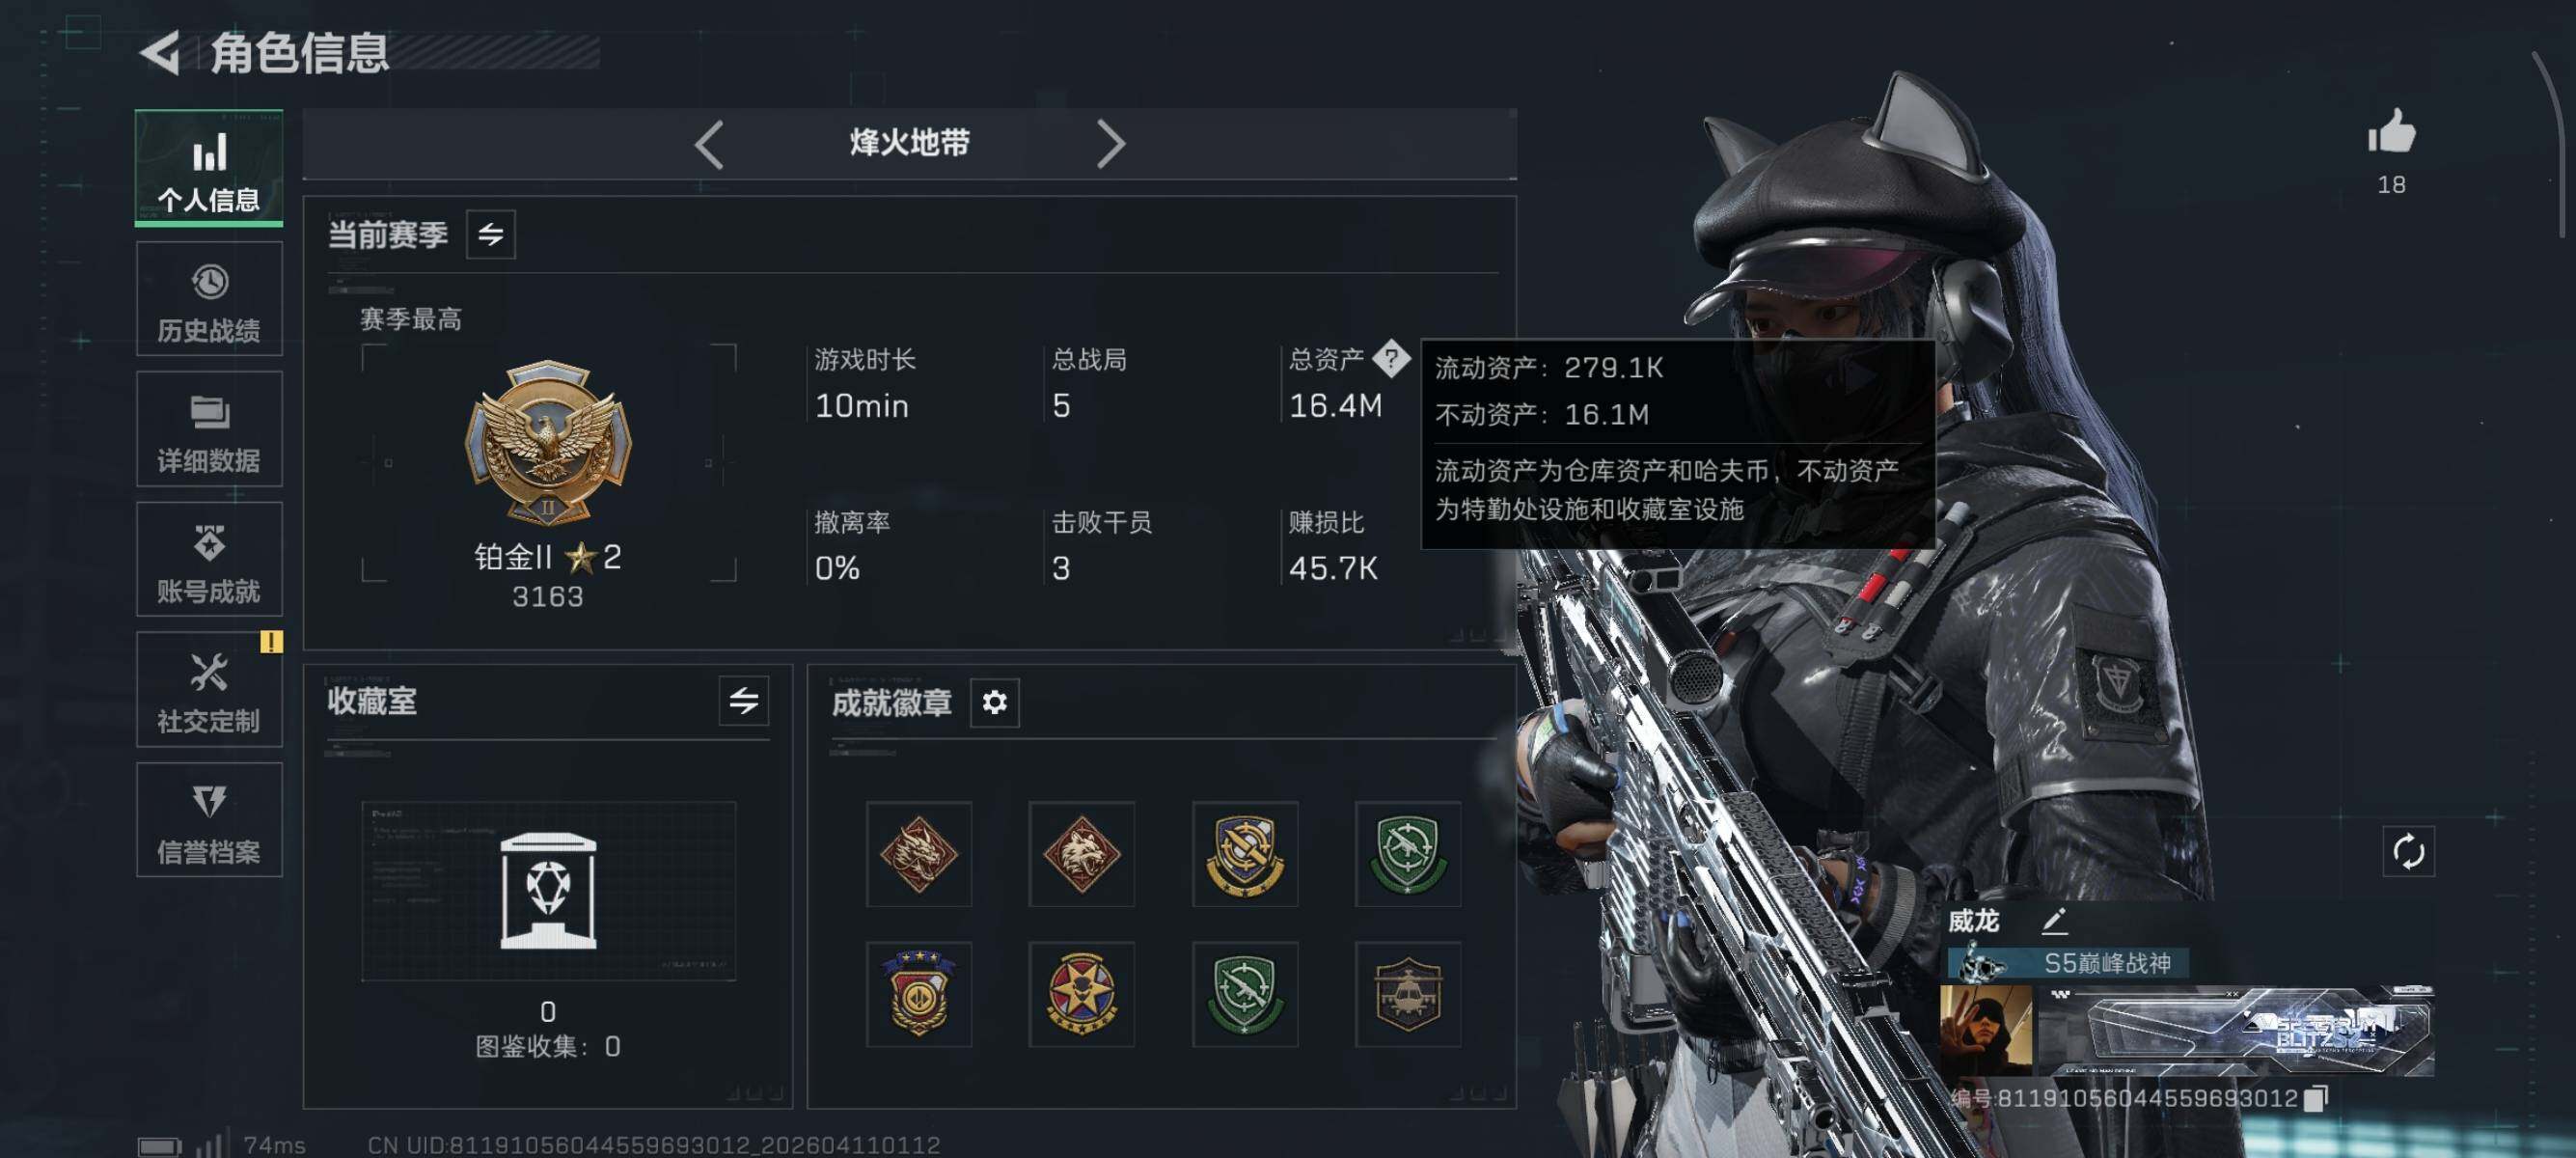Open the 历史战绩 sidebar tab
Screen dimensions: 2576x1158
click(x=209, y=299)
